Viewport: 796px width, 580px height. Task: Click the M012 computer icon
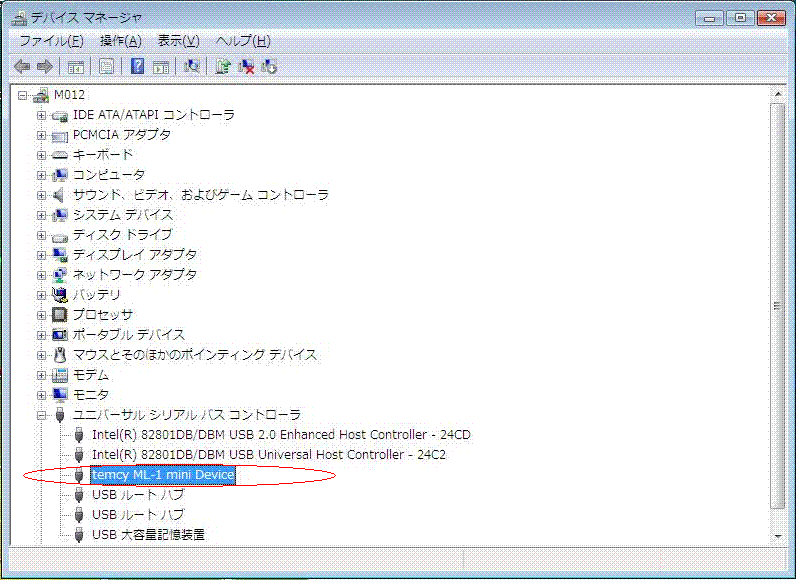point(41,95)
